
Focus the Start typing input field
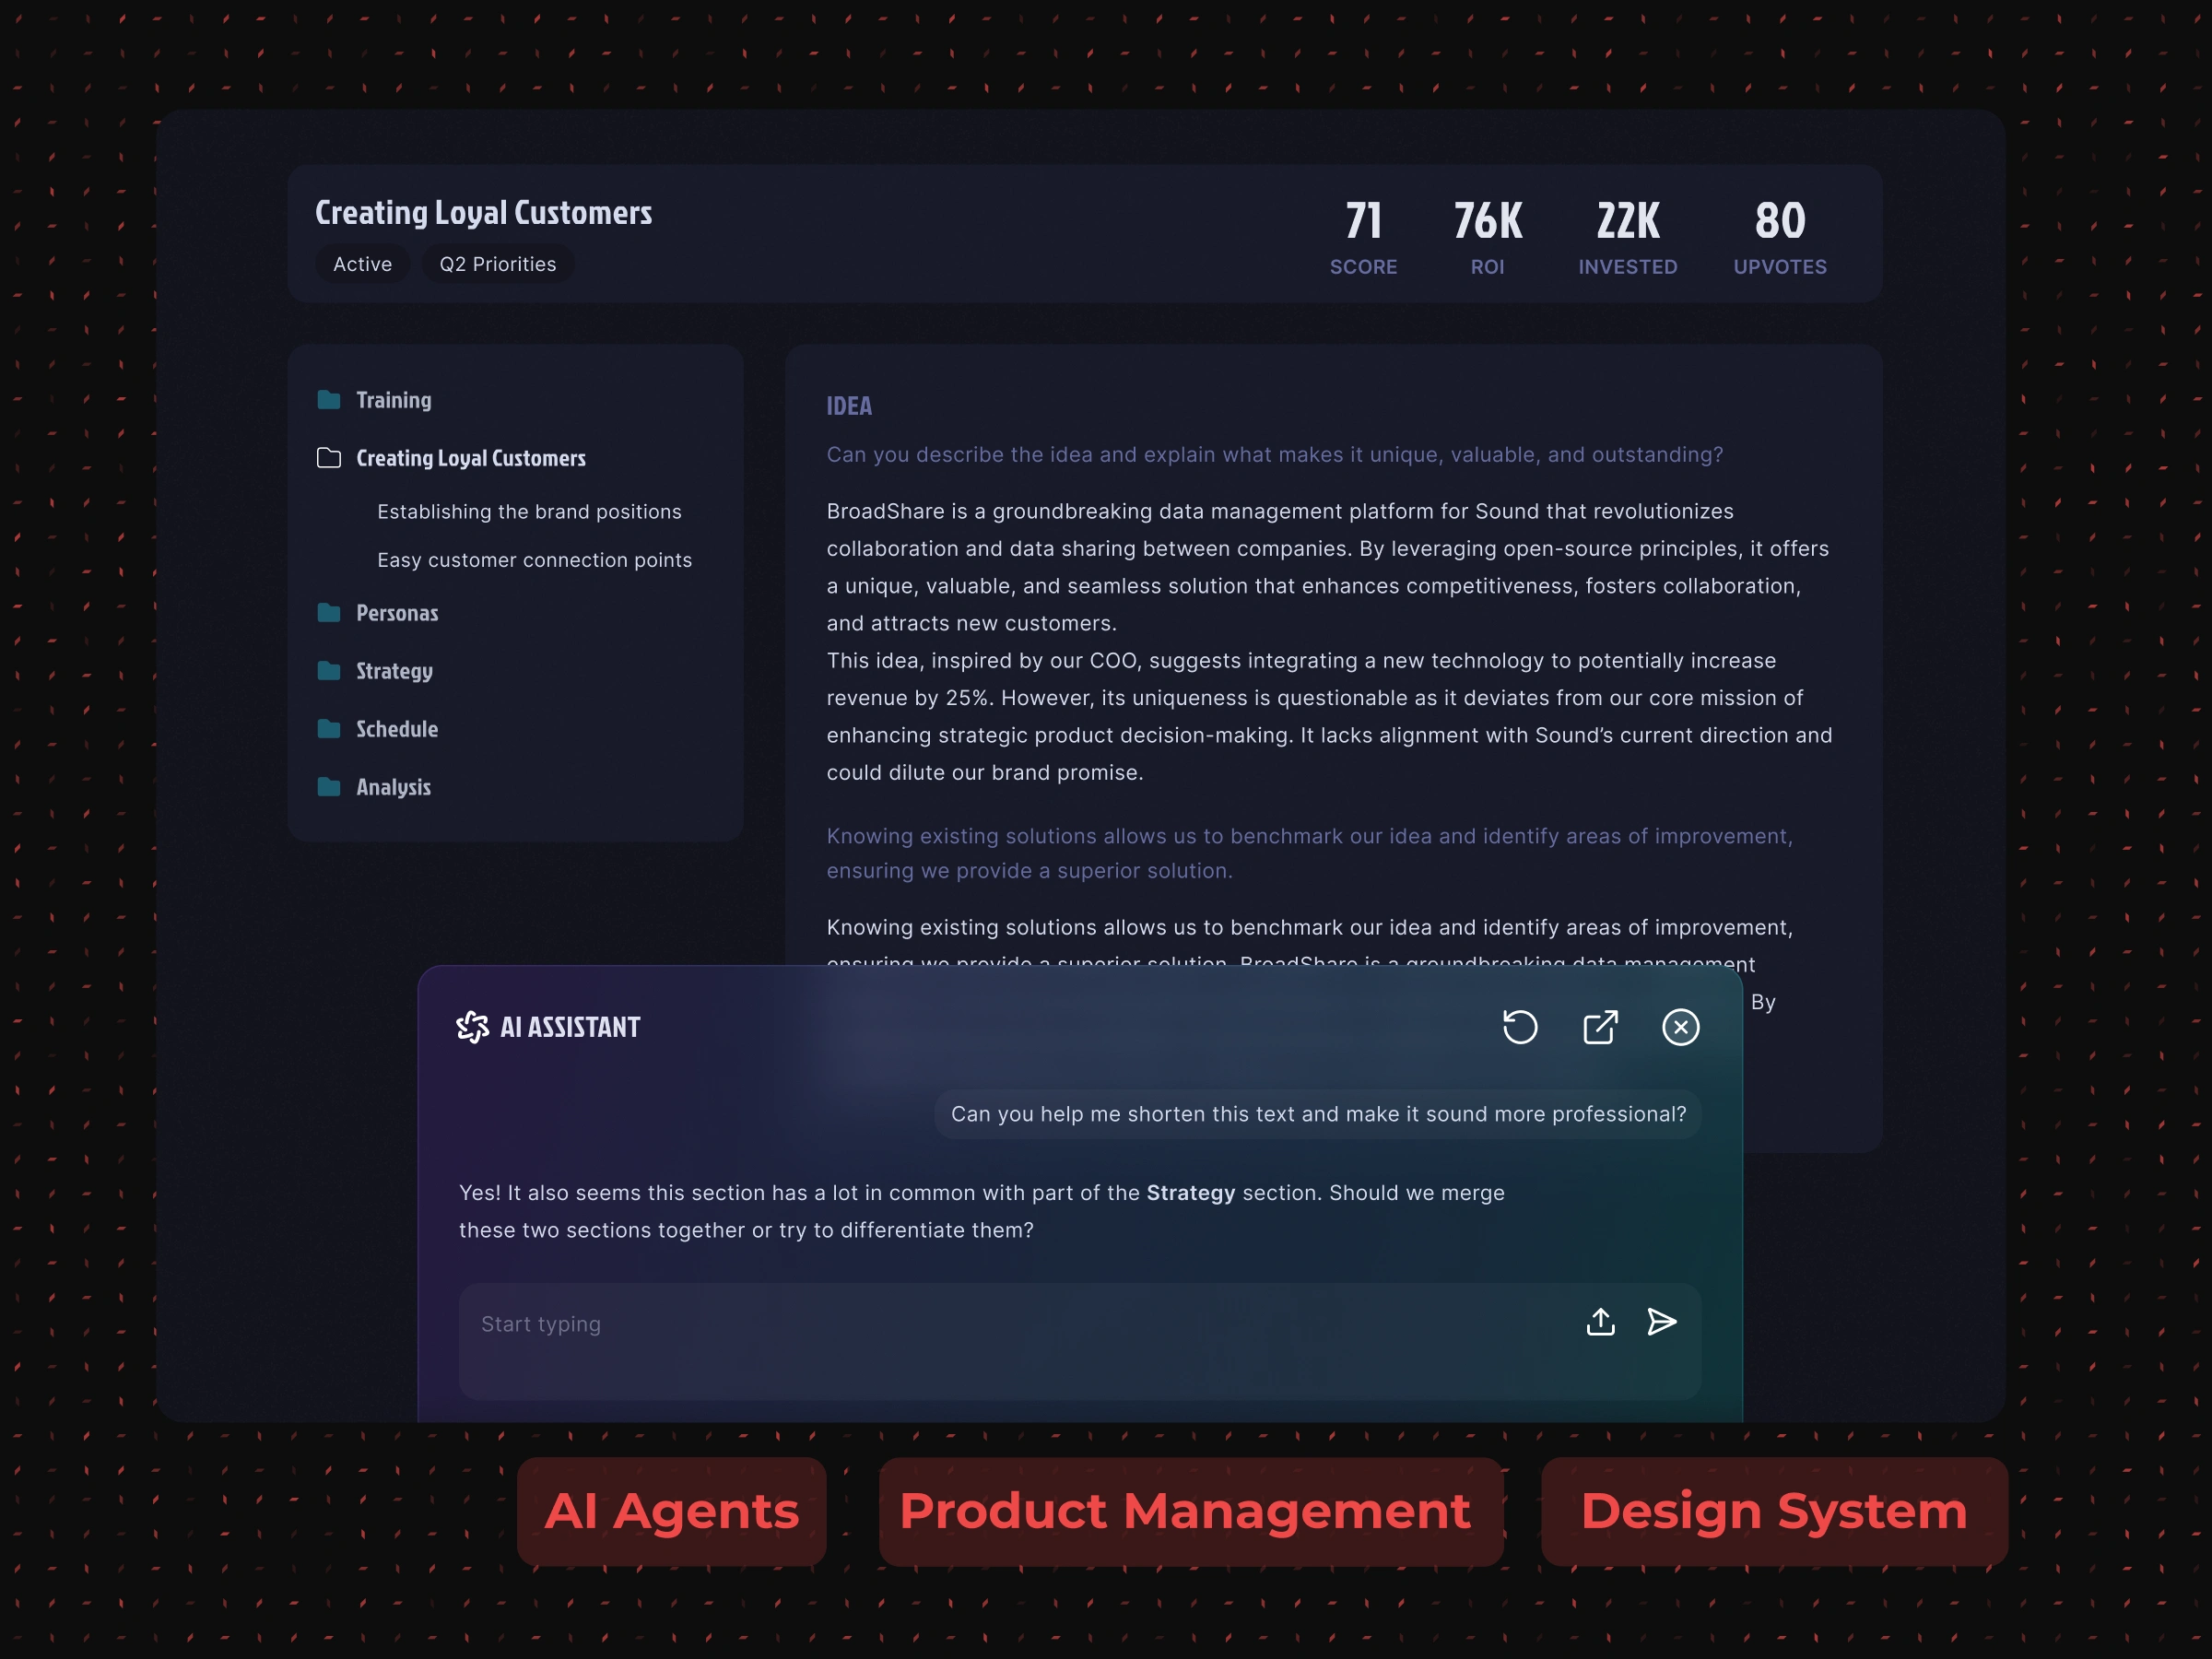1080,1341
